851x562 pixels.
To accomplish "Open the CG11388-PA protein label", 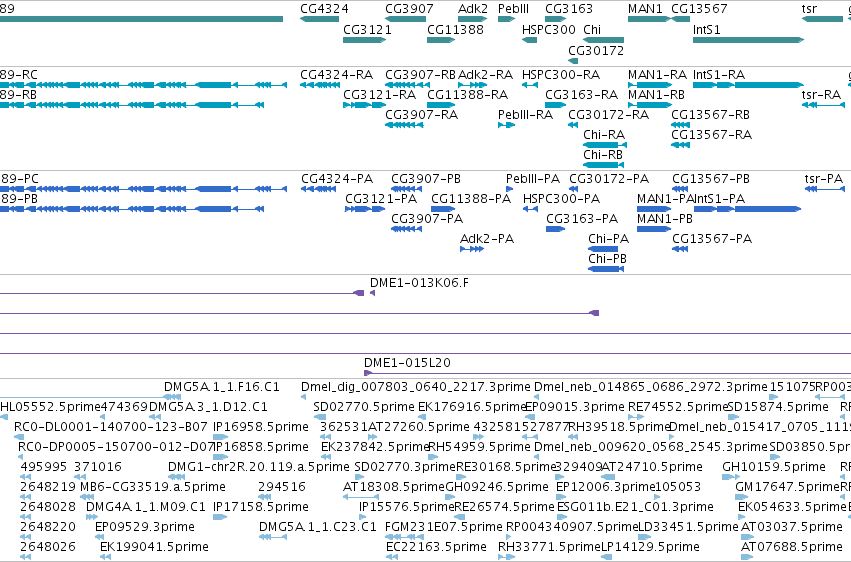I will coord(471,199).
